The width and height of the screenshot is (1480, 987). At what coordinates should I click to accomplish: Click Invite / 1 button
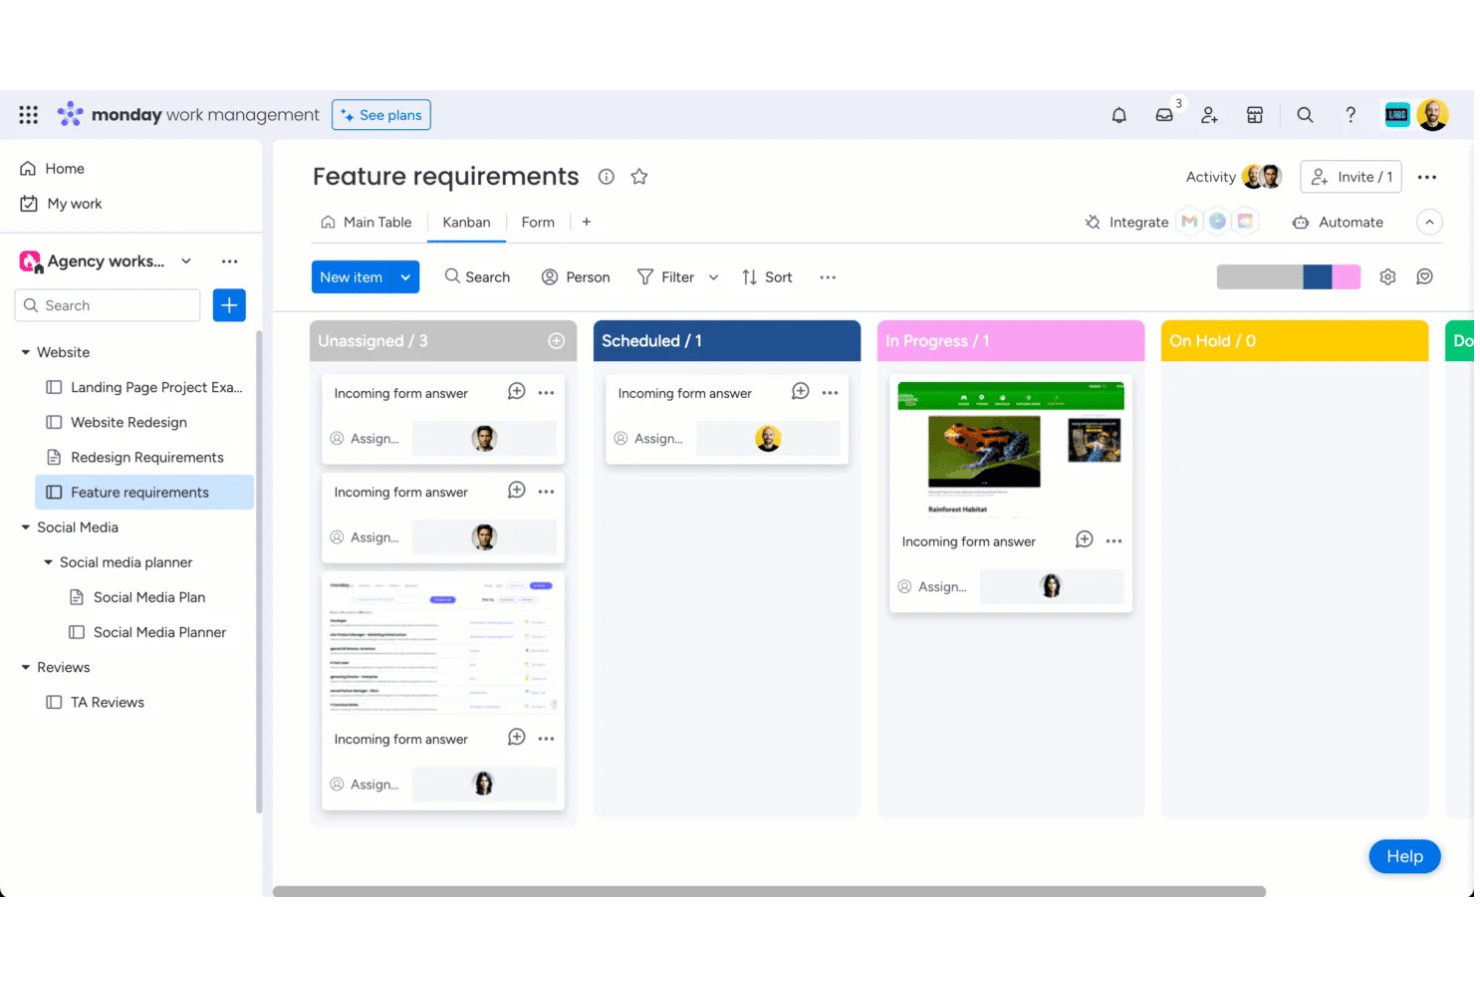point(1351,177)
